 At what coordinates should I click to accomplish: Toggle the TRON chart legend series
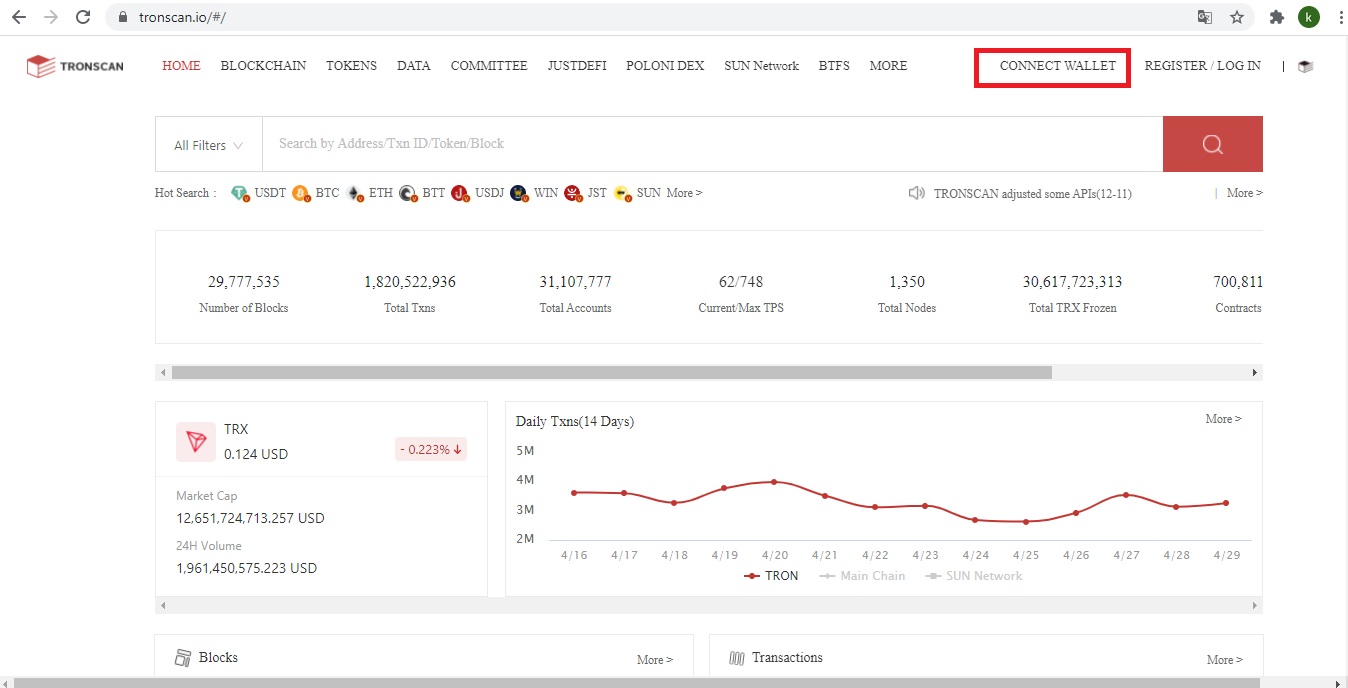click(x=771, y=576)
